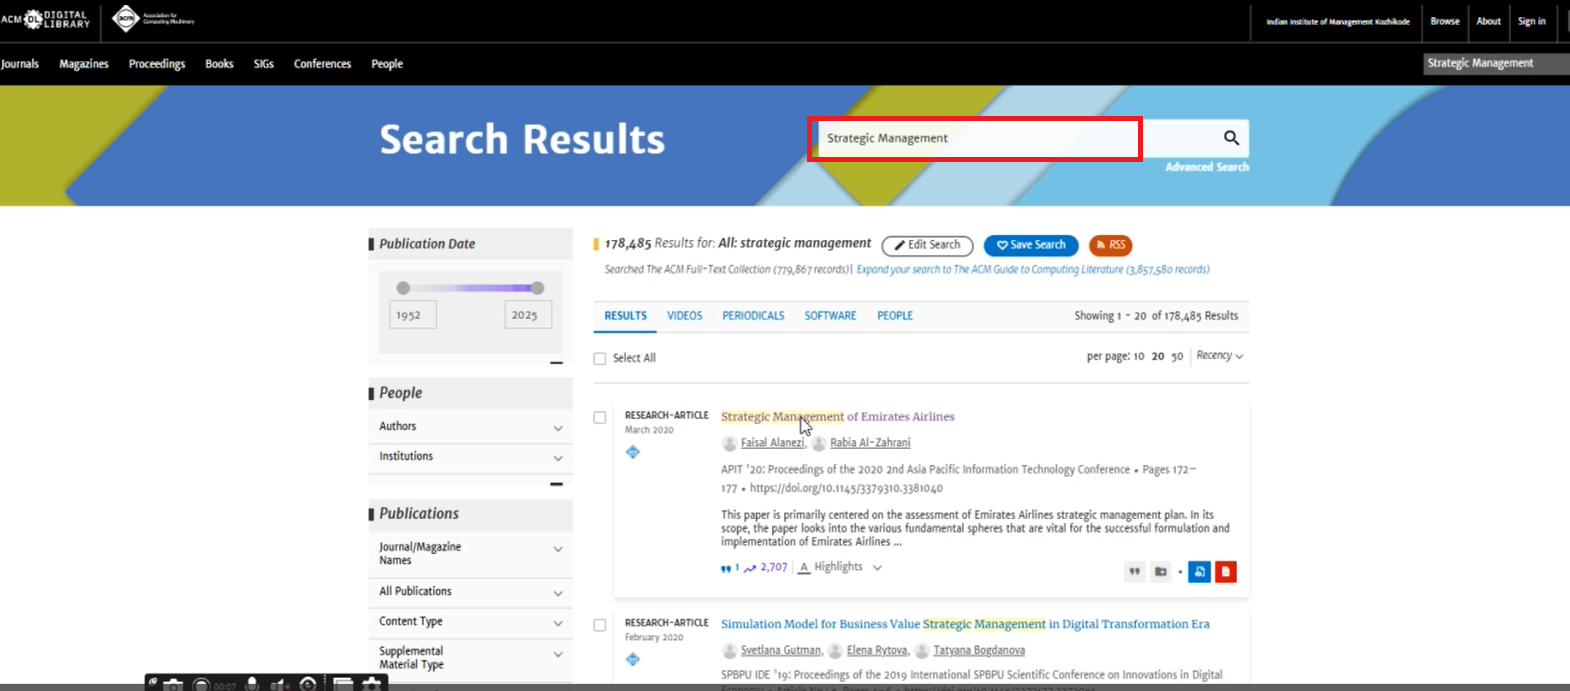Click the red PDF icon of first result
This screenshot has width=1570, height=691.
coord(1225,572)
